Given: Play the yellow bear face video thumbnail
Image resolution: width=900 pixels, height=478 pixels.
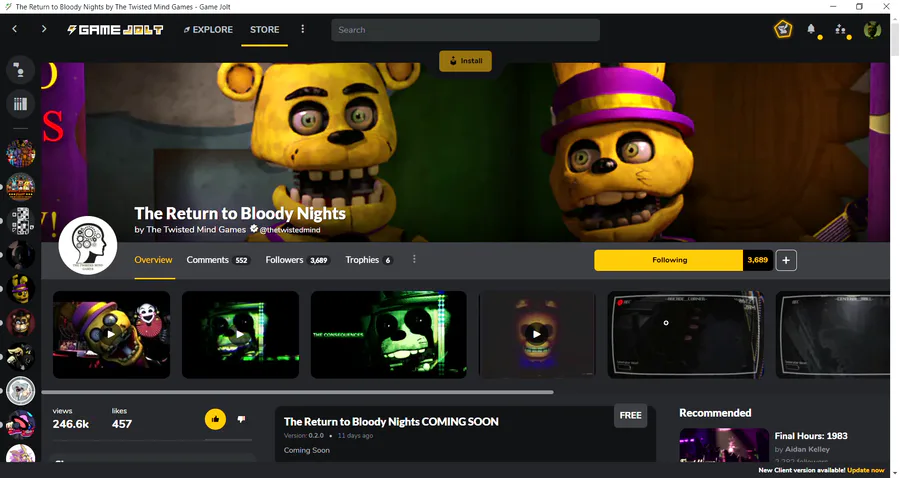Looking at the screenshot, I should tap(537, 335).
